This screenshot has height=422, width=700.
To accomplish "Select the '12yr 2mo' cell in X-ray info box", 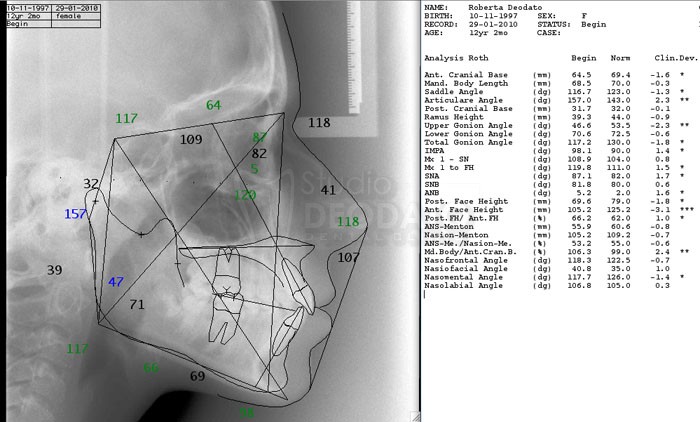I will (29, 16).
